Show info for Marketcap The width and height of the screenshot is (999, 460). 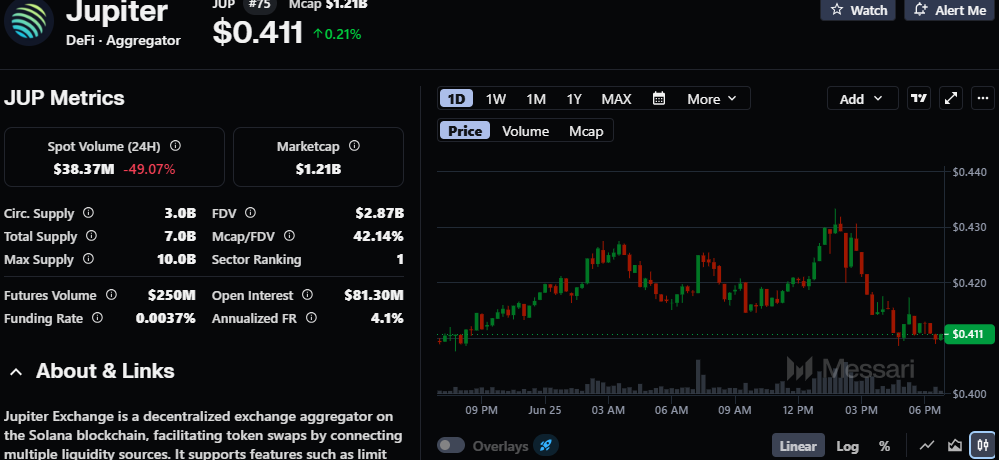[354, 146]
